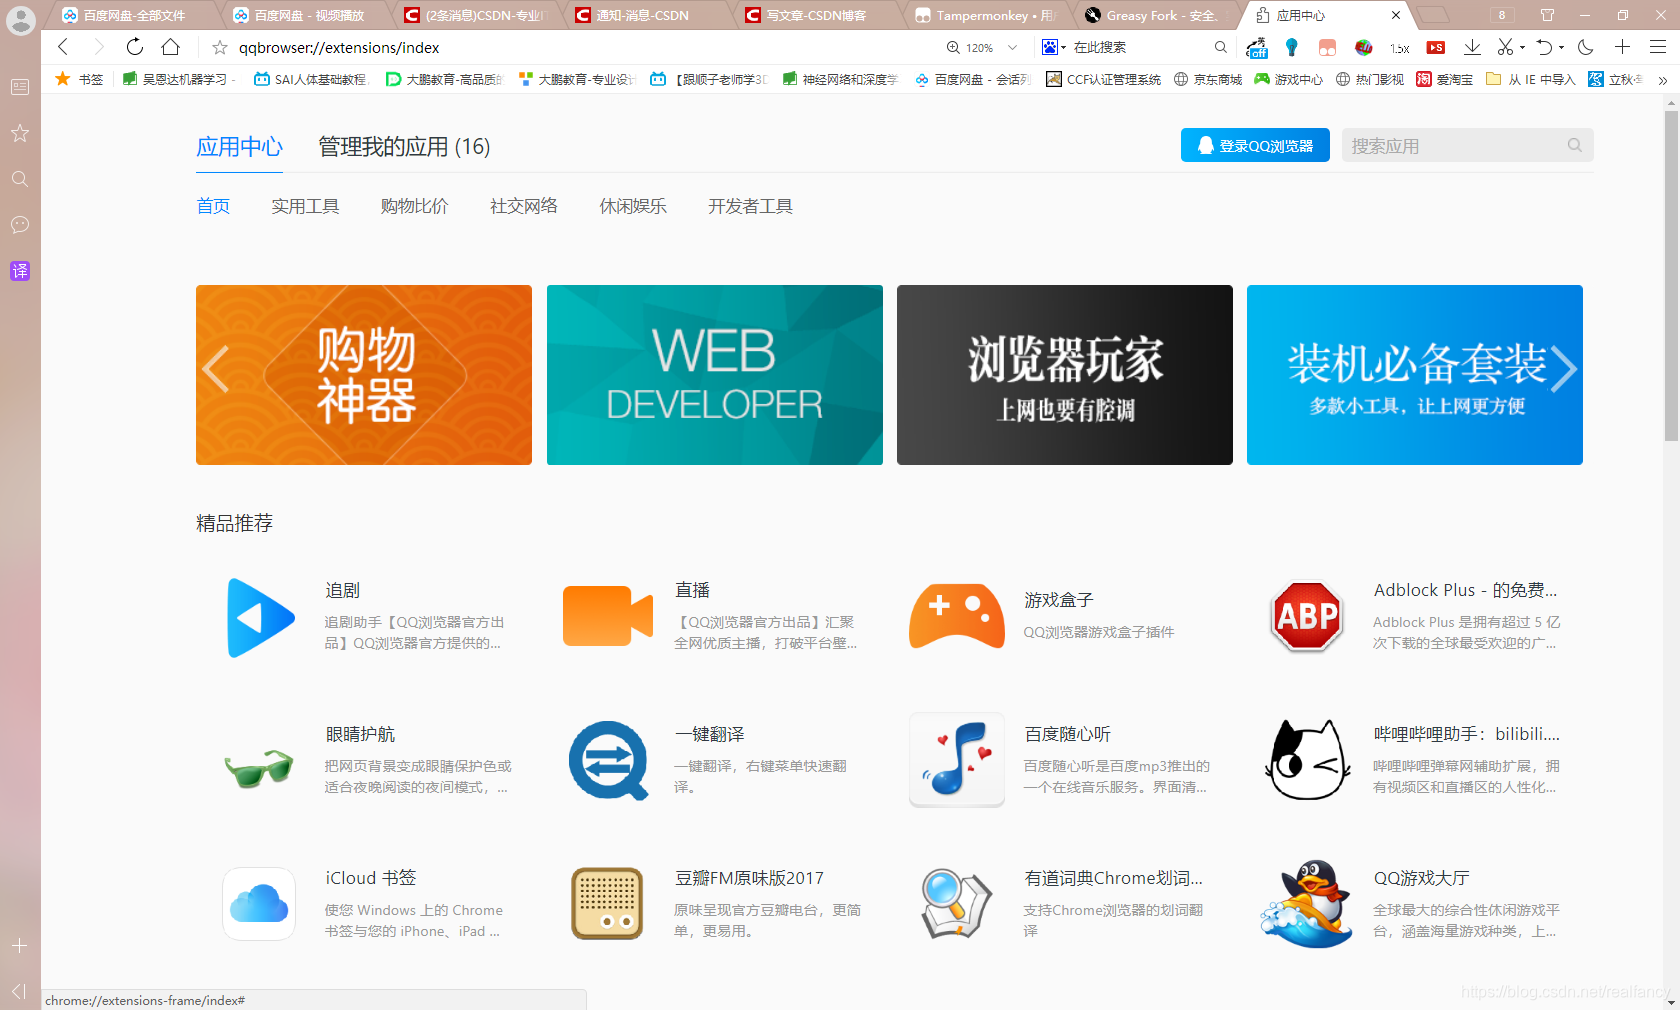This screenshot has height=1010, width=1680.
Task: Click the 登录QQ浏览器 login button
Action: [x=1255, y=145]
